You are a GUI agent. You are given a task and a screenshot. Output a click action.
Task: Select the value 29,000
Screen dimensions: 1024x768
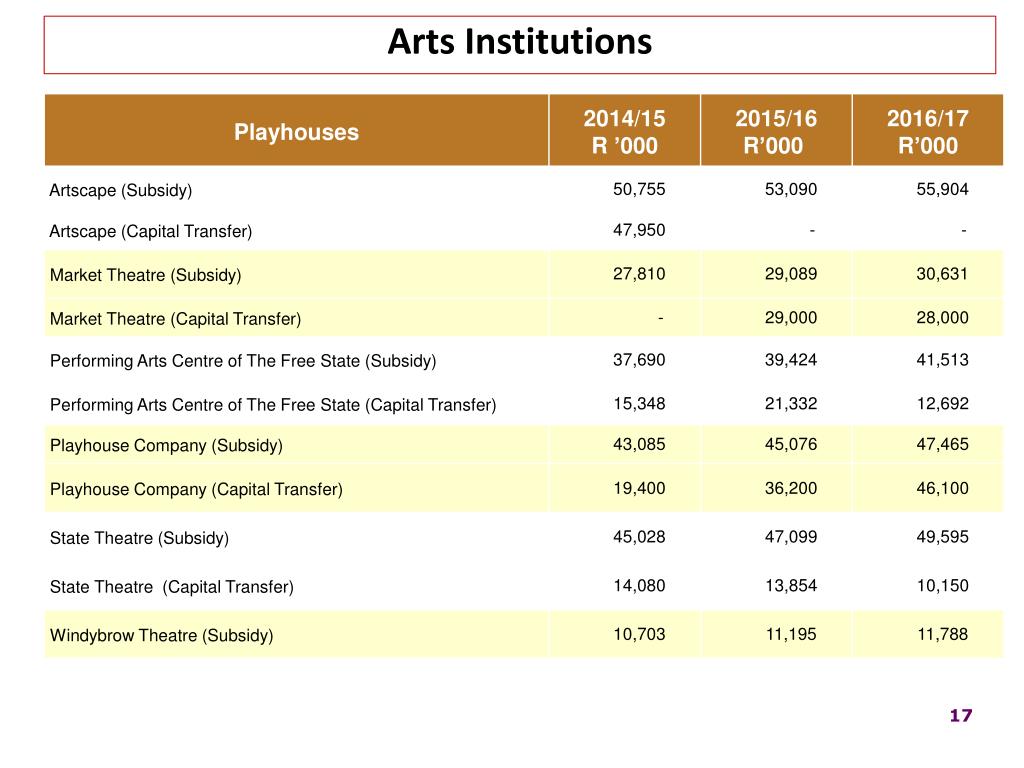791,318
